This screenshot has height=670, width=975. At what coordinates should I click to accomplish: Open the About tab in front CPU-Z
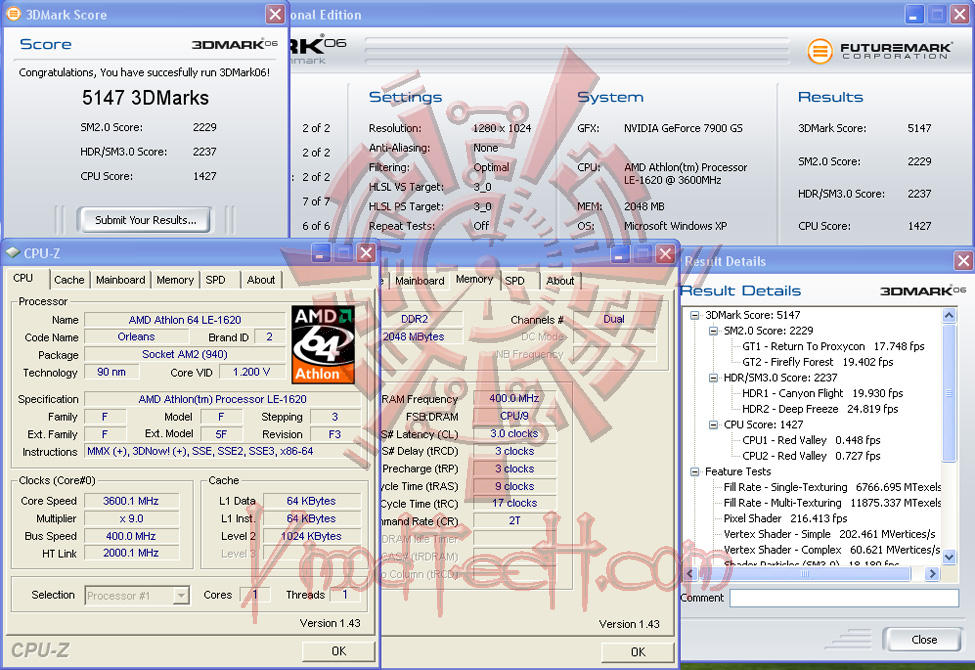[x=261, y=280]
